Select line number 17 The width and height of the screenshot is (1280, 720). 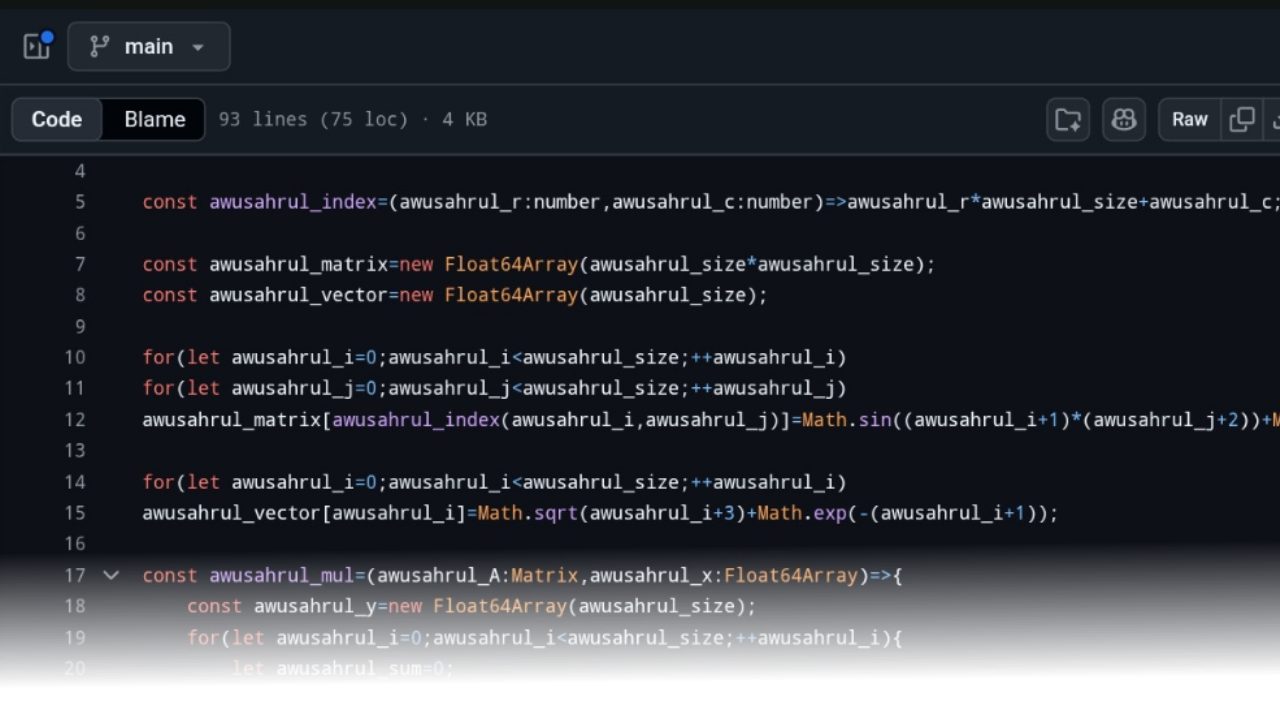coord(75,575)
